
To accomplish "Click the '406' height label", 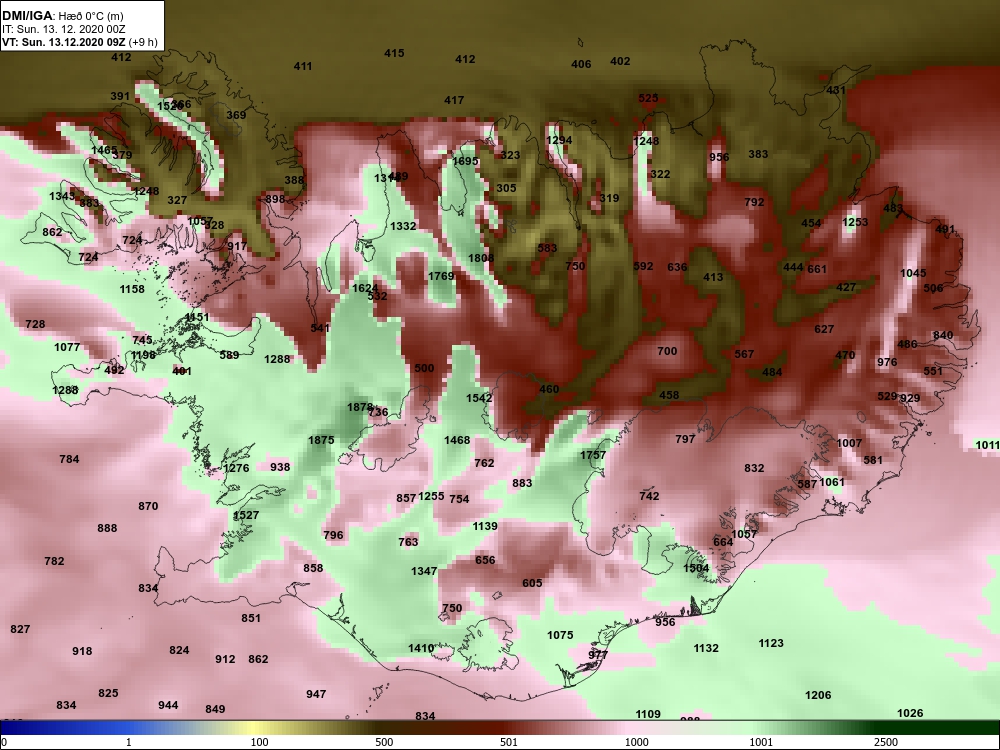I will tap(581, 64).
